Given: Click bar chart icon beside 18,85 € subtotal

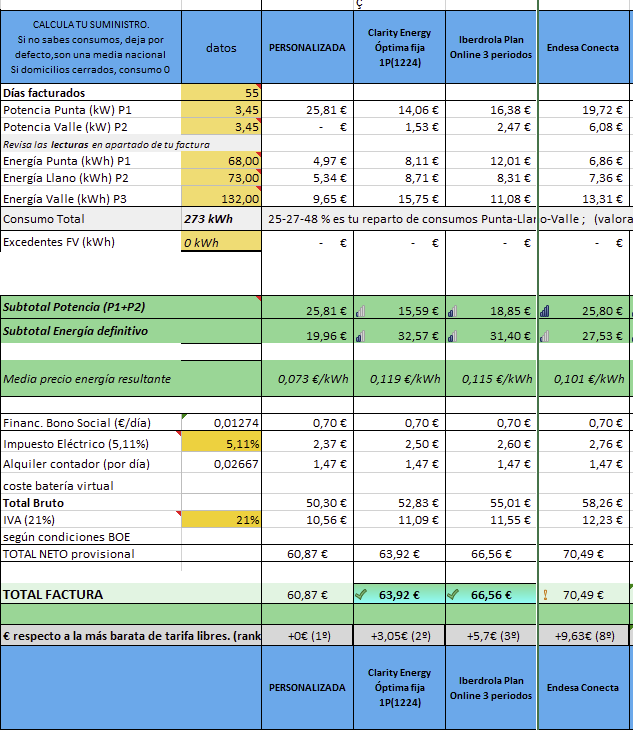Looking at the screenshot, I should click(452, 311).
